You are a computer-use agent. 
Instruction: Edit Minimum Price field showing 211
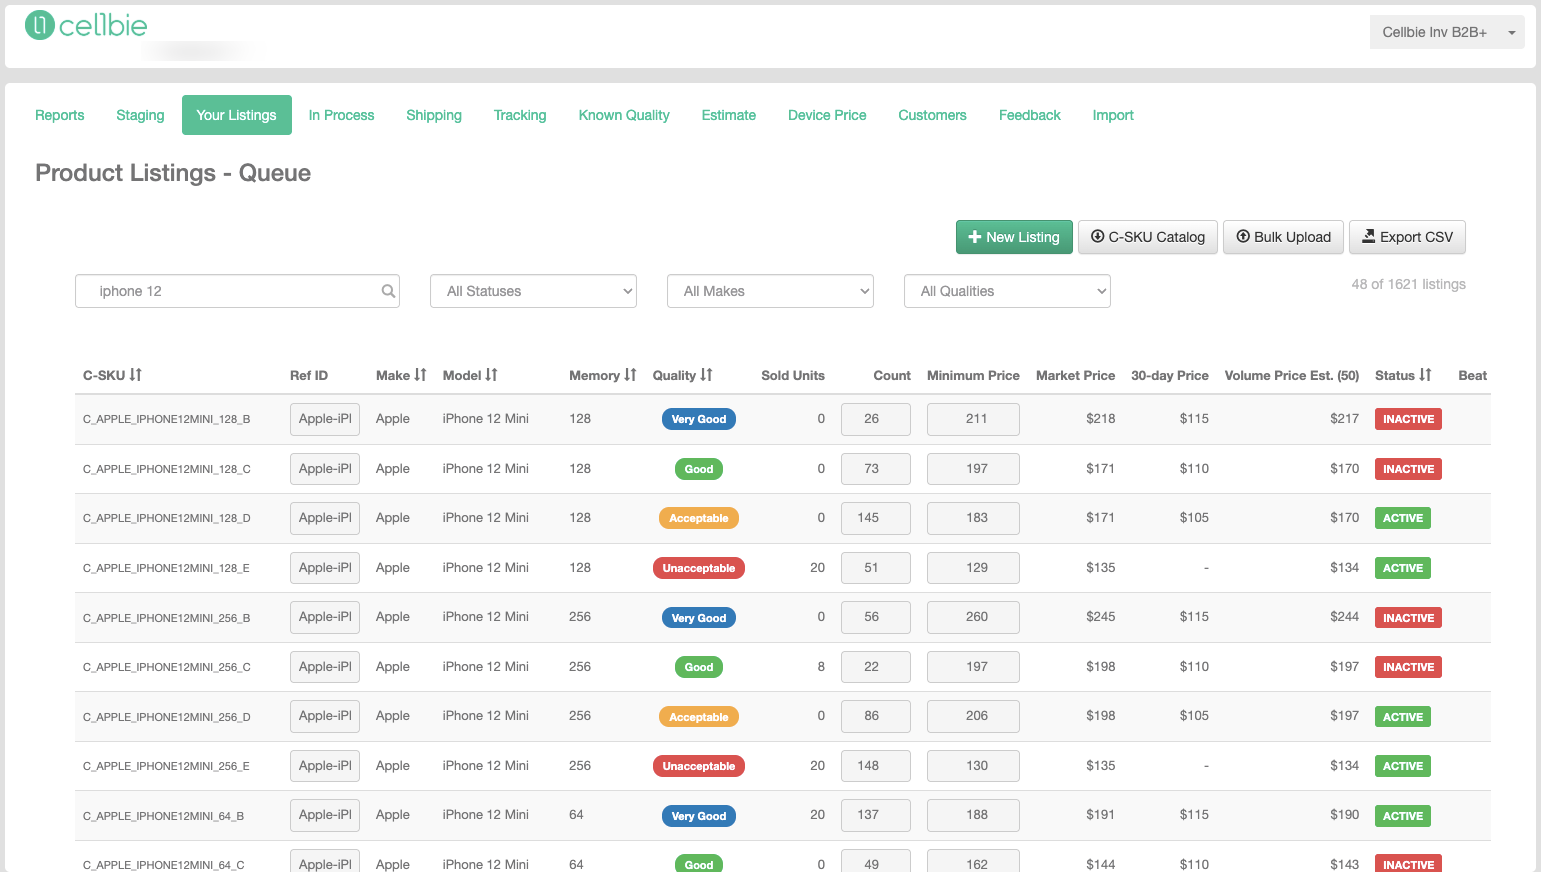[973, 419]
